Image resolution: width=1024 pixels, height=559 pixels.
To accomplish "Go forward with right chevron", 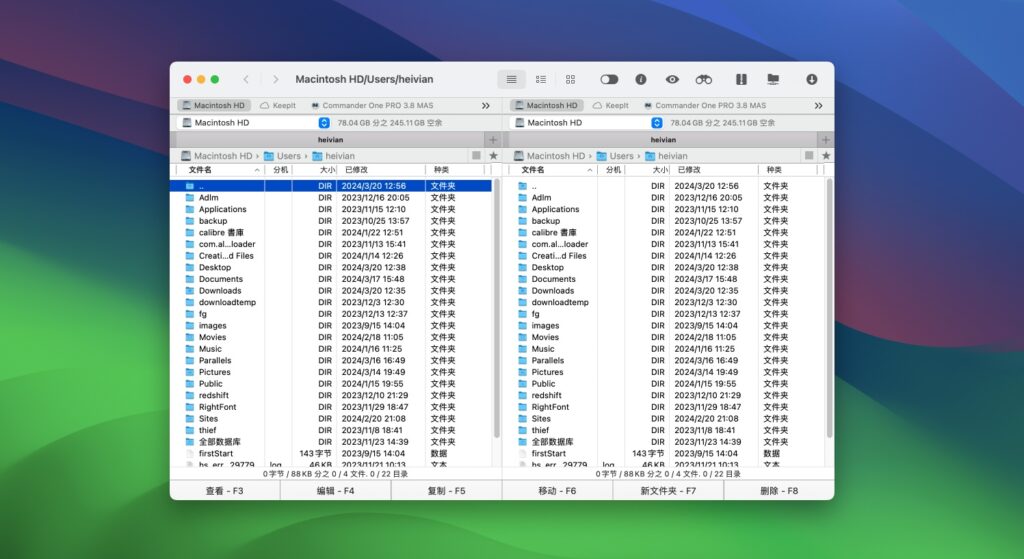I will coord(276,79).
